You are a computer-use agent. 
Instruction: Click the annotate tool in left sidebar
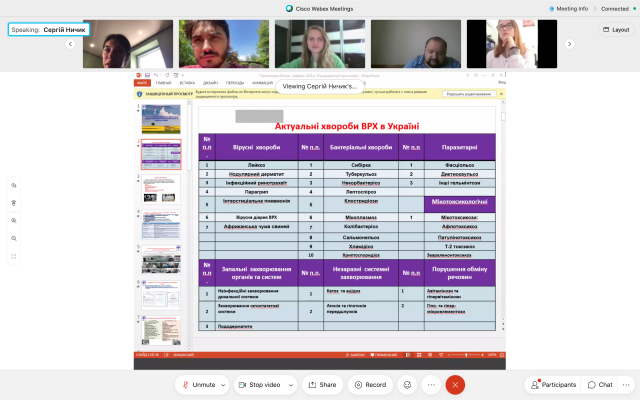click(13, 185)
